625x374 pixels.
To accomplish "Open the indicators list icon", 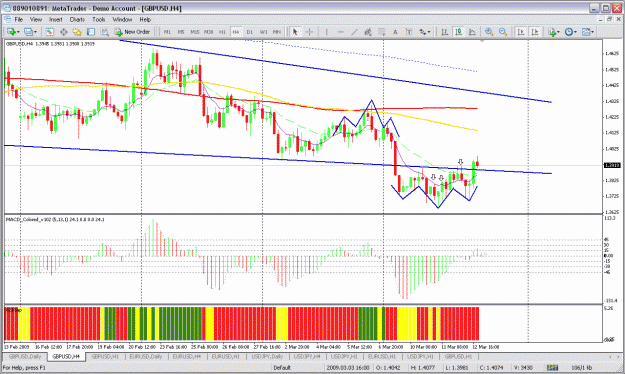I will (552, 32).
